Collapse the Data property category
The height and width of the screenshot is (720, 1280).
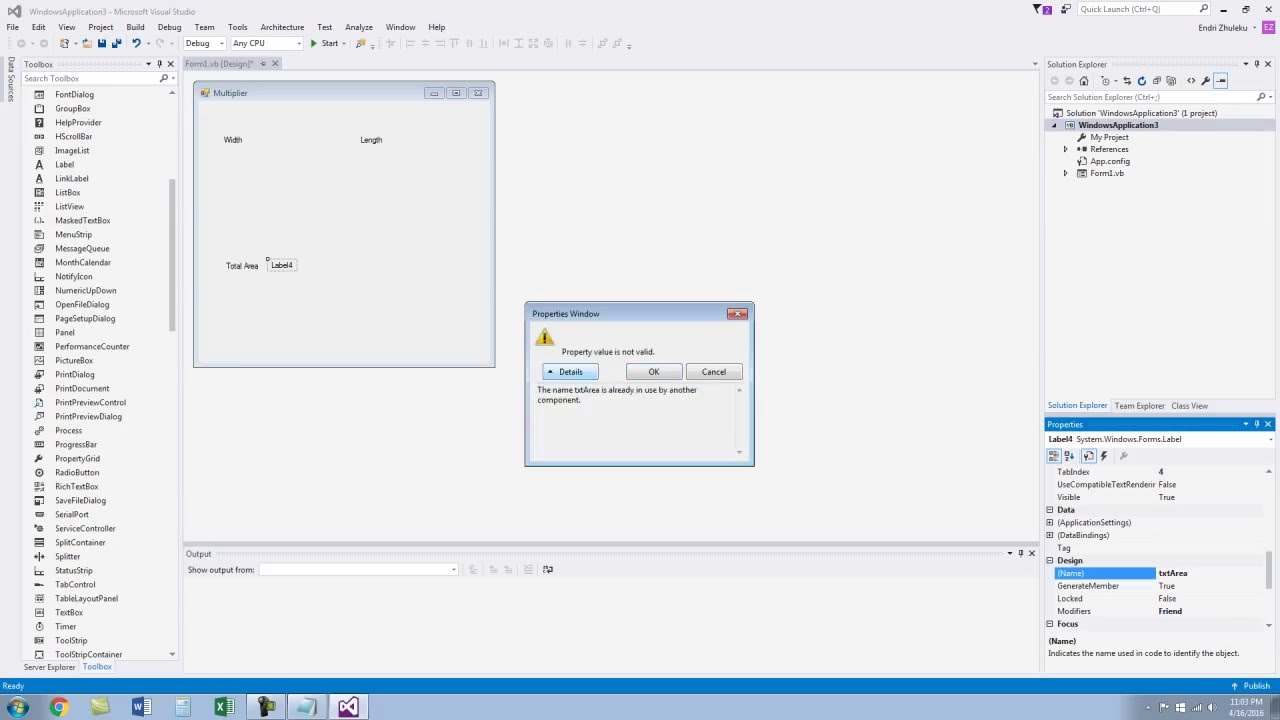[x=1050, y=510]
